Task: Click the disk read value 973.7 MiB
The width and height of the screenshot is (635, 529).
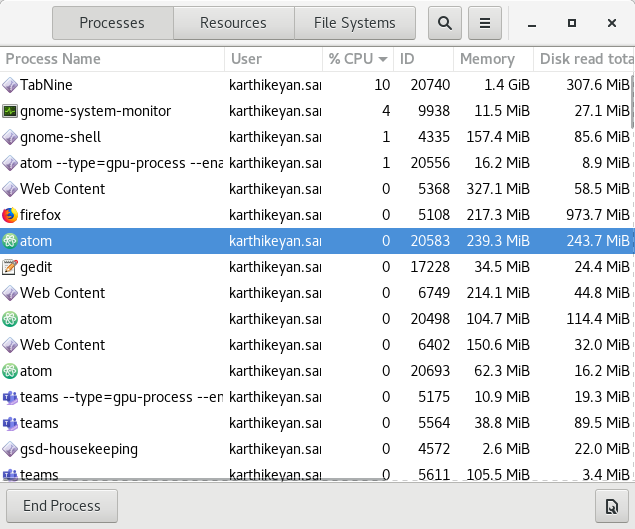Action: pos(598,215)
